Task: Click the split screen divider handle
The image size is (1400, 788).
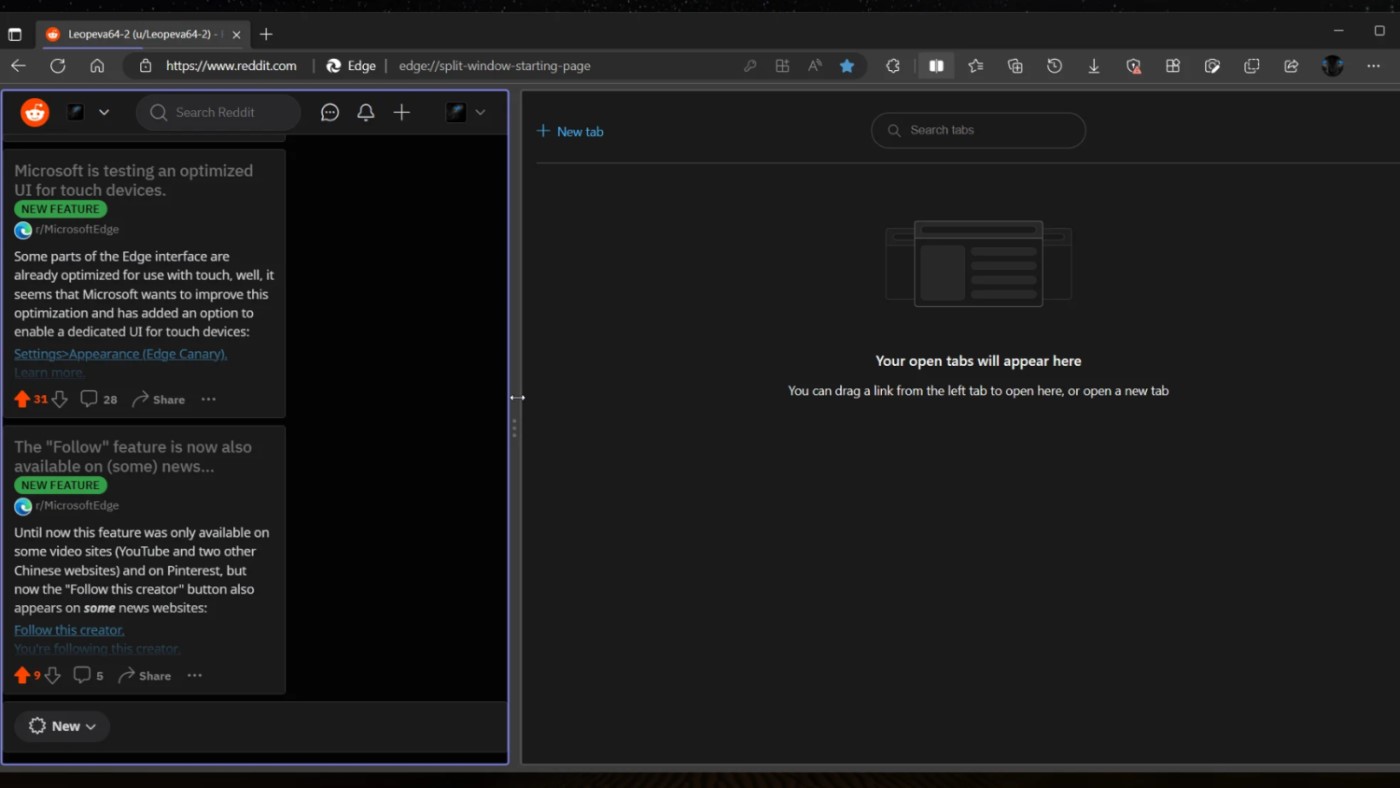Action: 514,428
